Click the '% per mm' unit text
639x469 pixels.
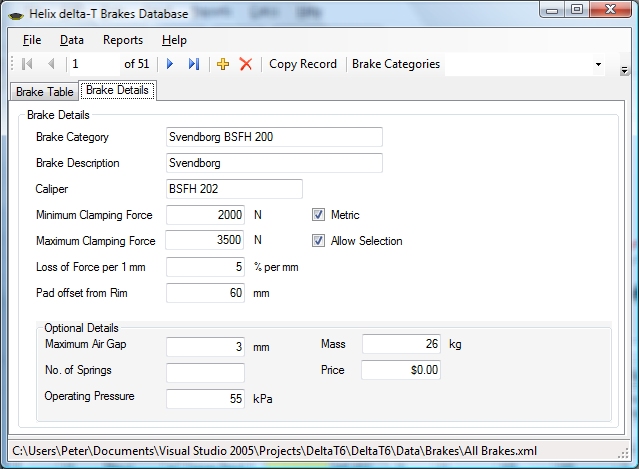click(x=276, y=267)
